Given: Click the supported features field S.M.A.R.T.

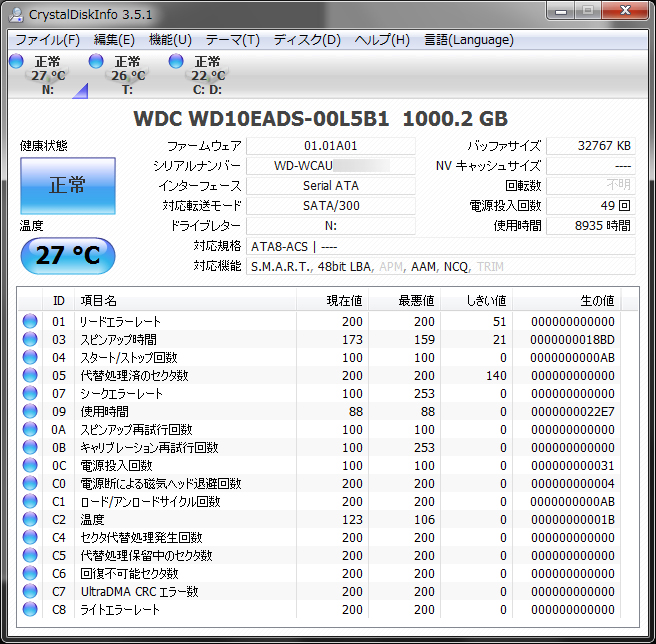Looking at the screenshot, I should pos(441,267).
